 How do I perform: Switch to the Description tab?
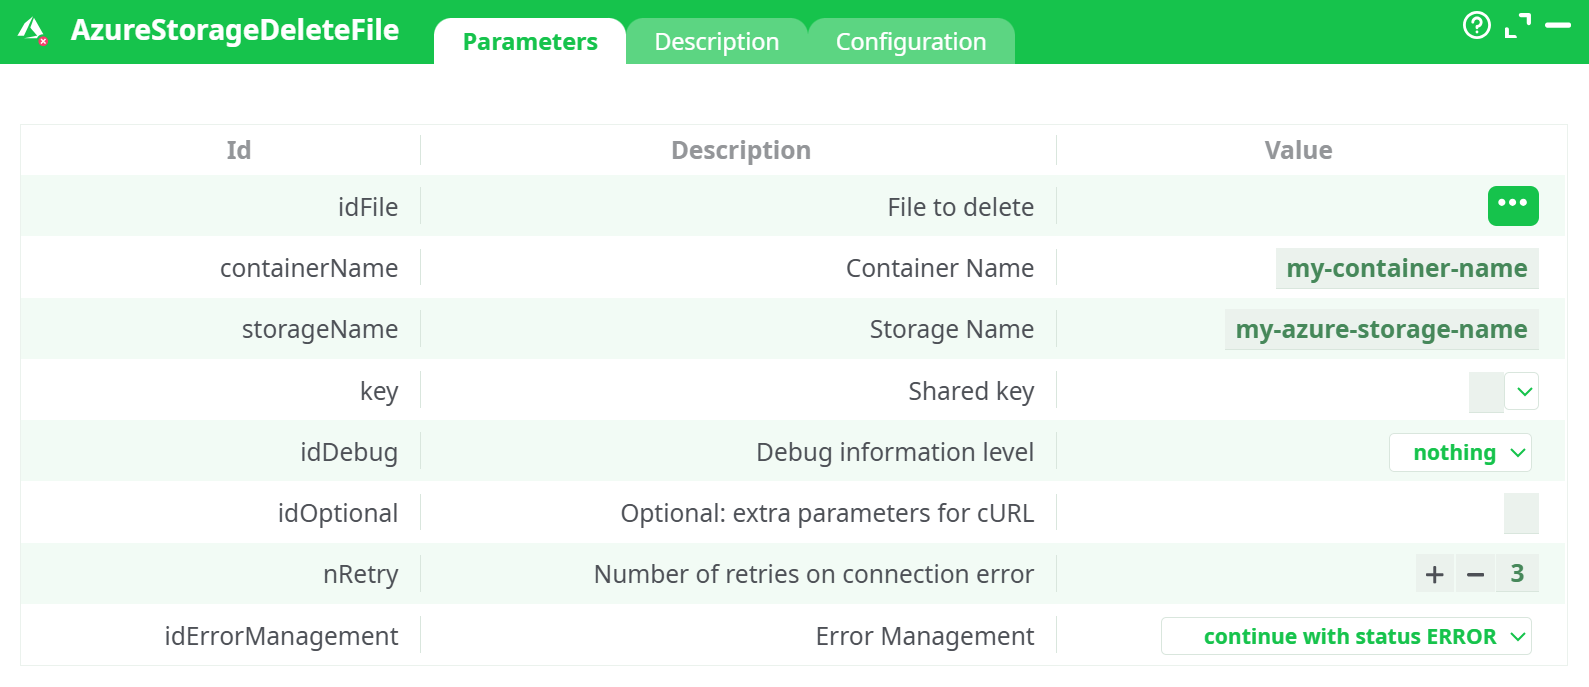click(x=717, y=42)
